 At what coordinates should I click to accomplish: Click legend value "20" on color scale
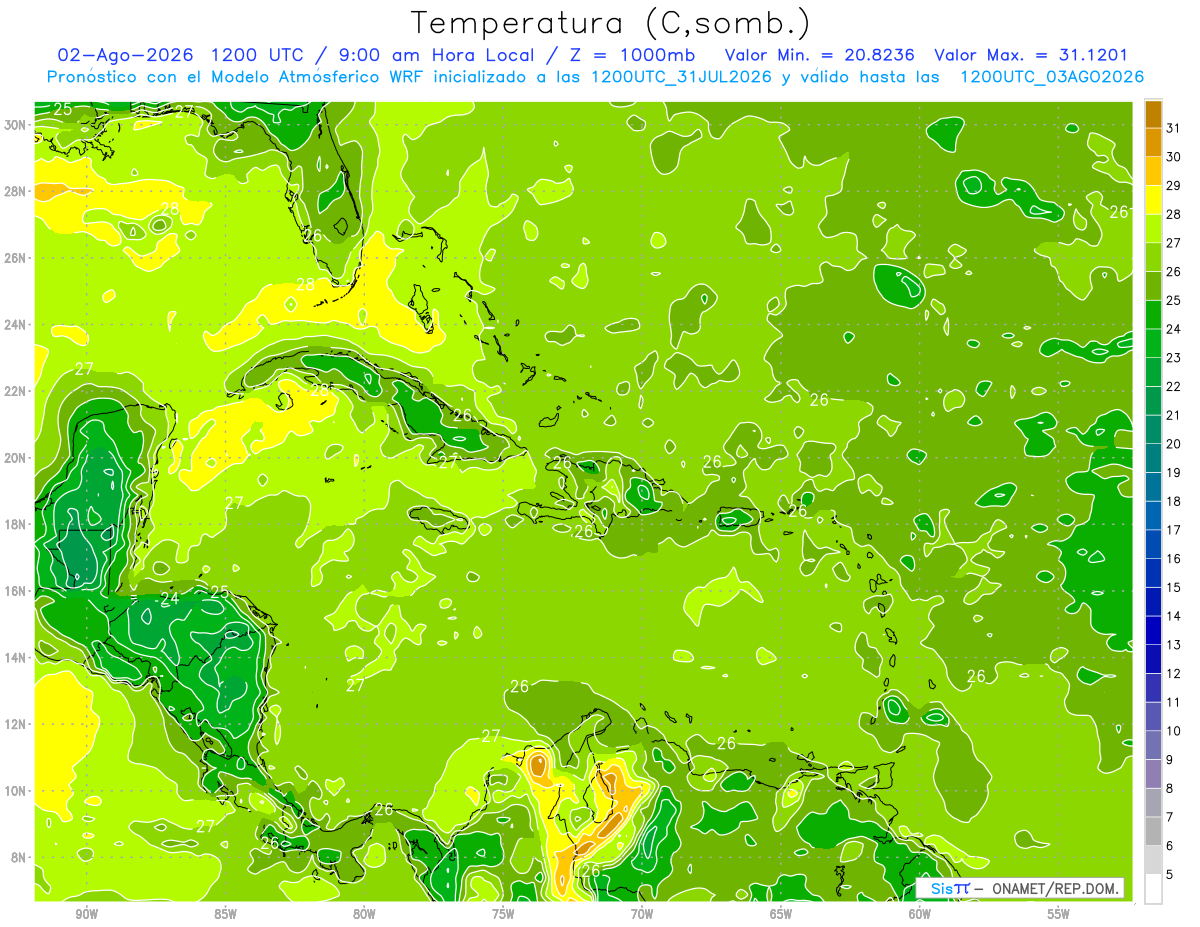[x=1174, y=444]
